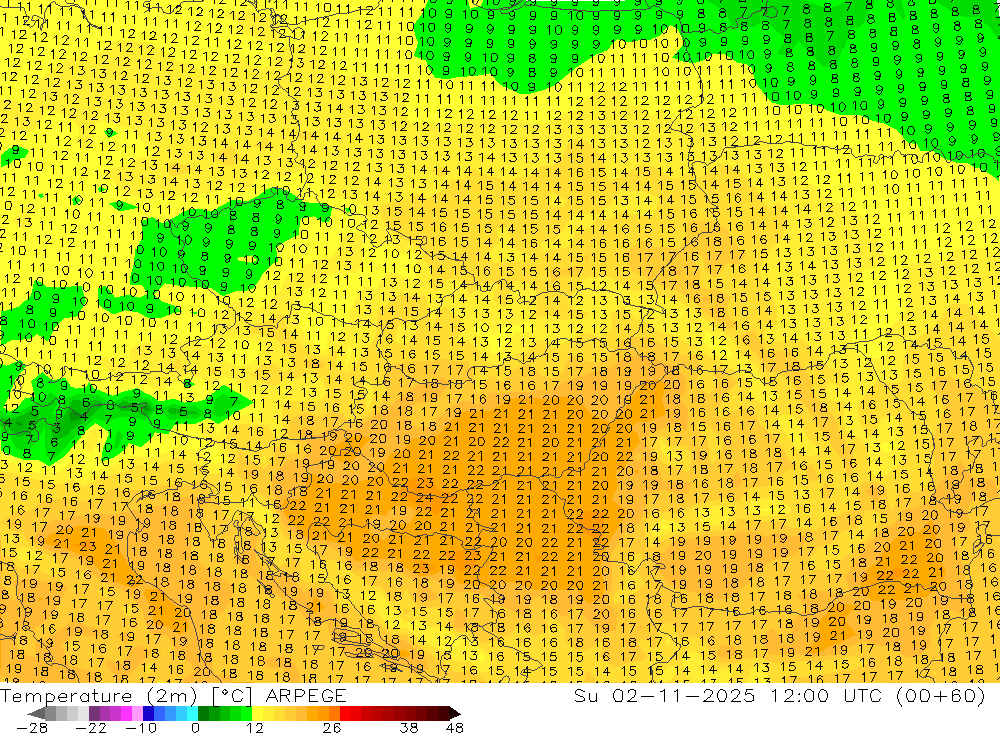Click the "26" legend label under the color scale
Viewport: 1000px width, 733px height.
click(332, 727)
